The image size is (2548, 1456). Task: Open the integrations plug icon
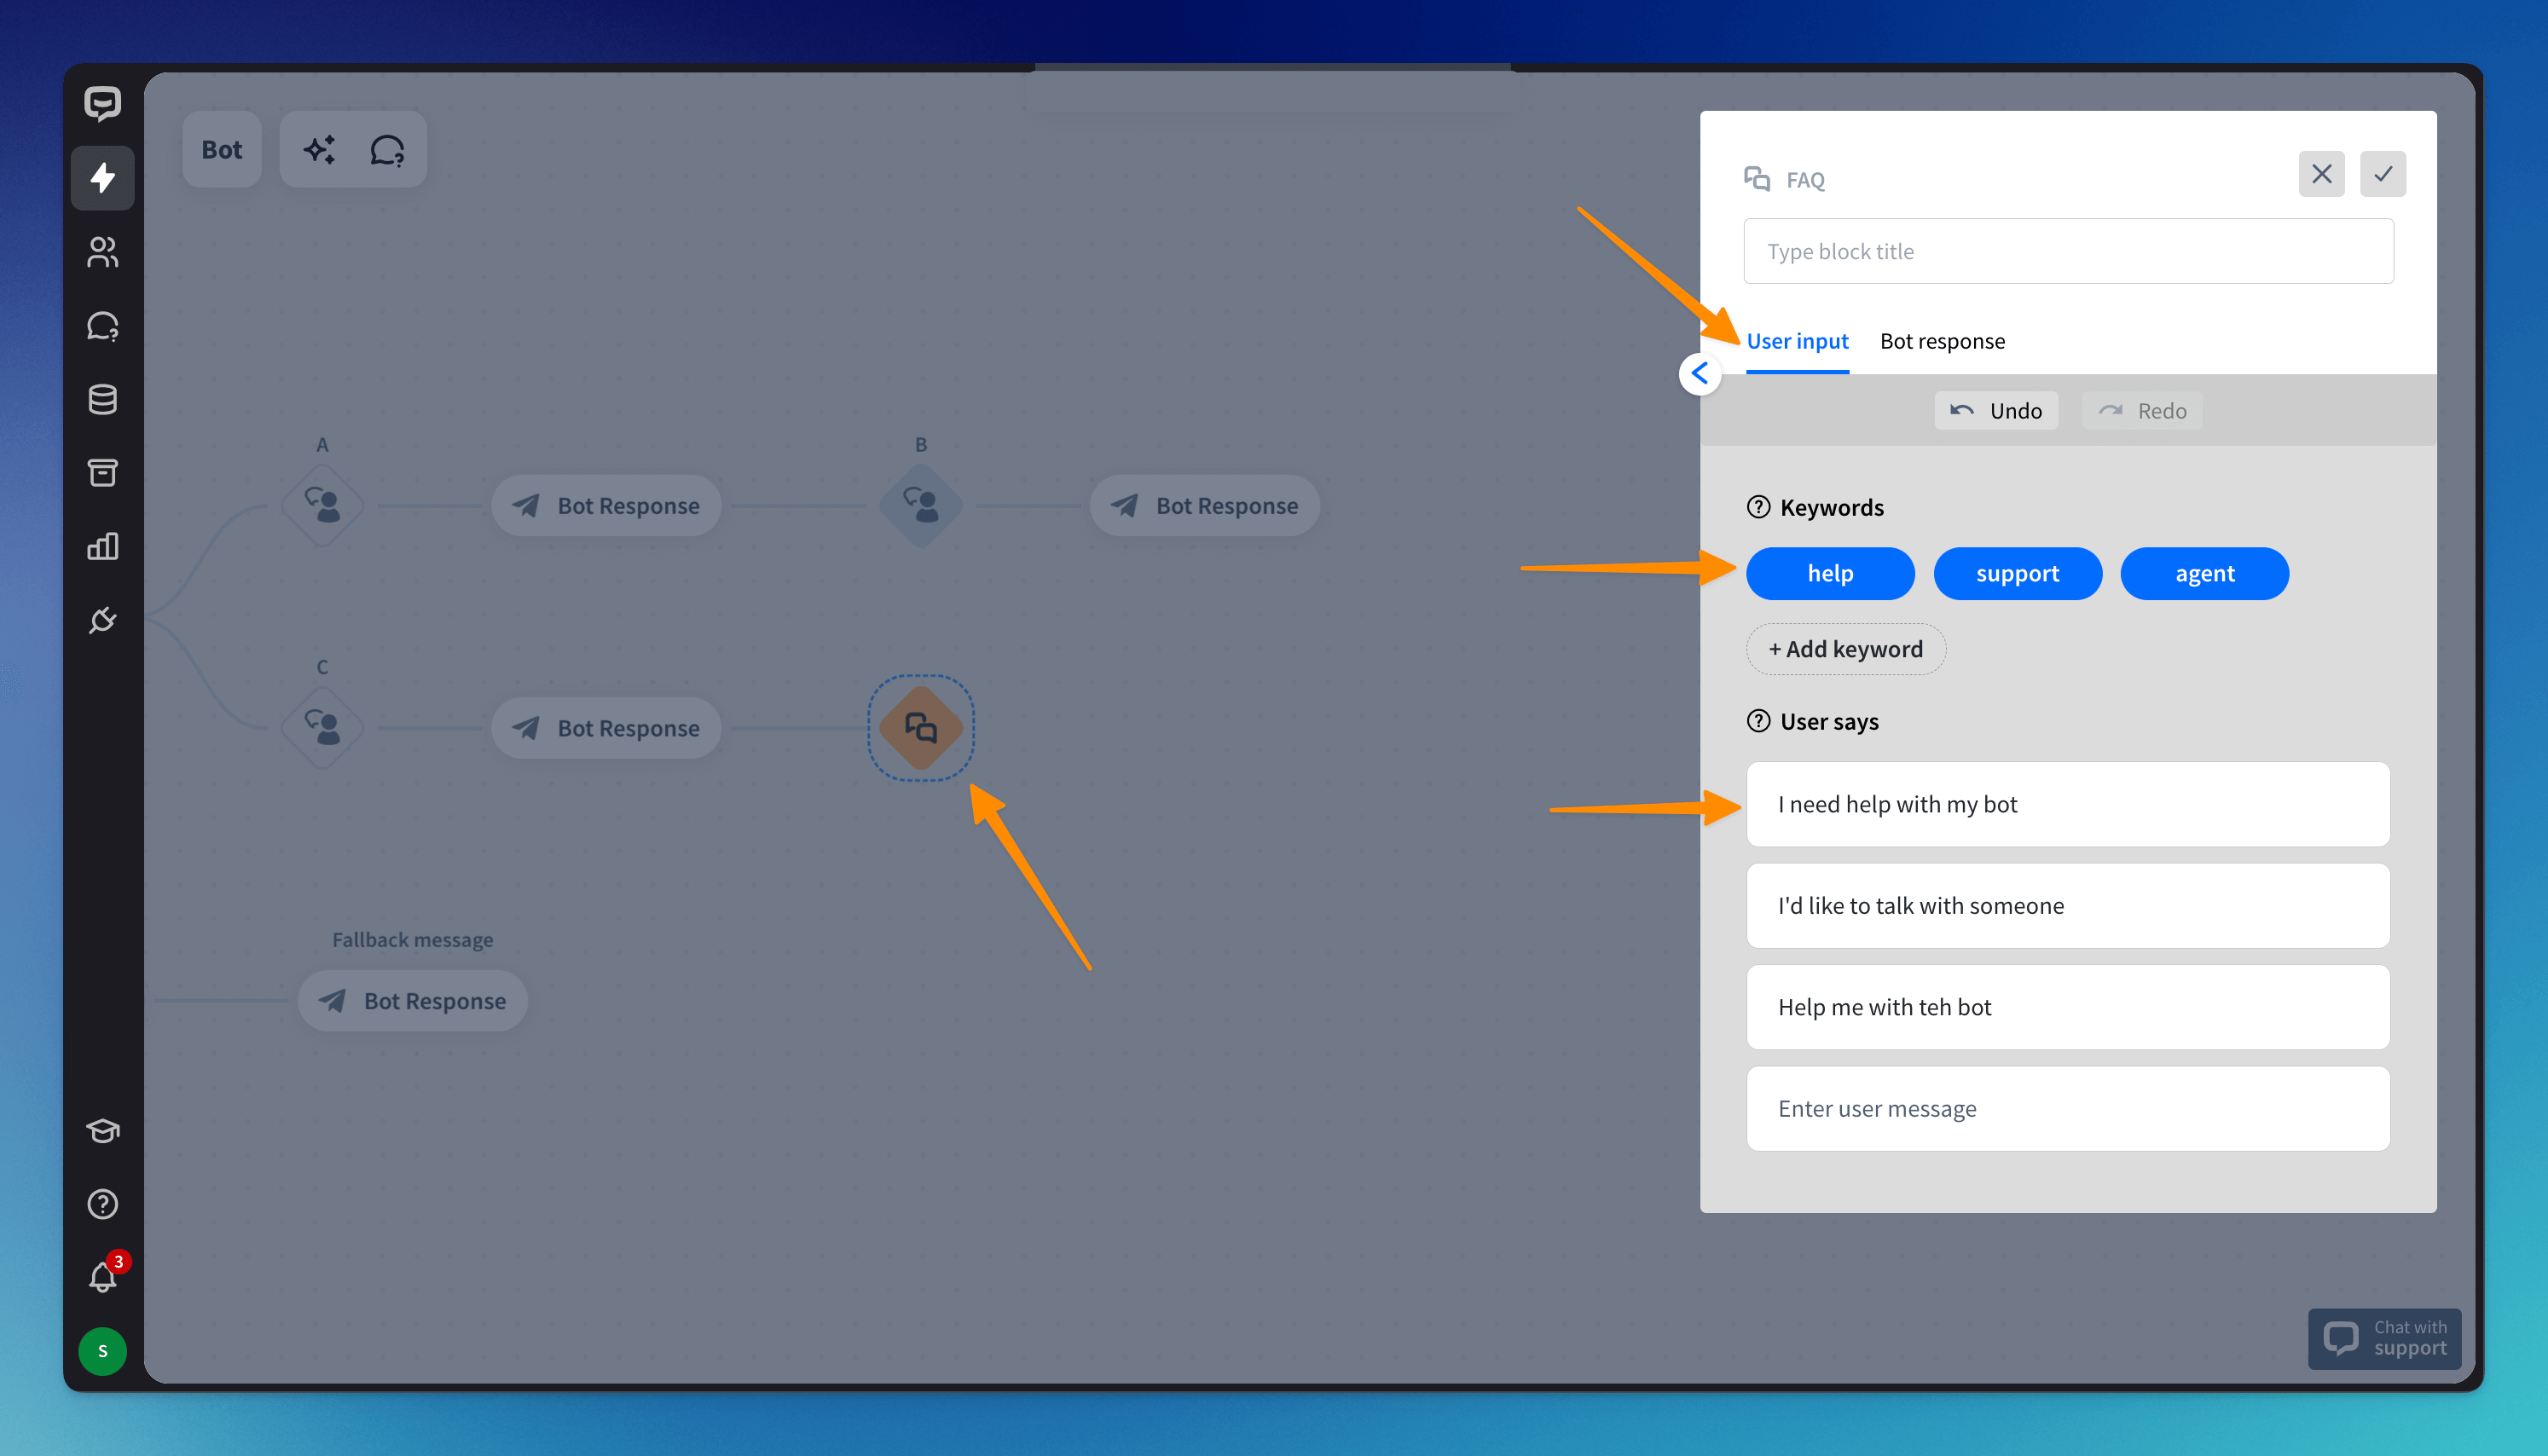(x=102, y=620)
